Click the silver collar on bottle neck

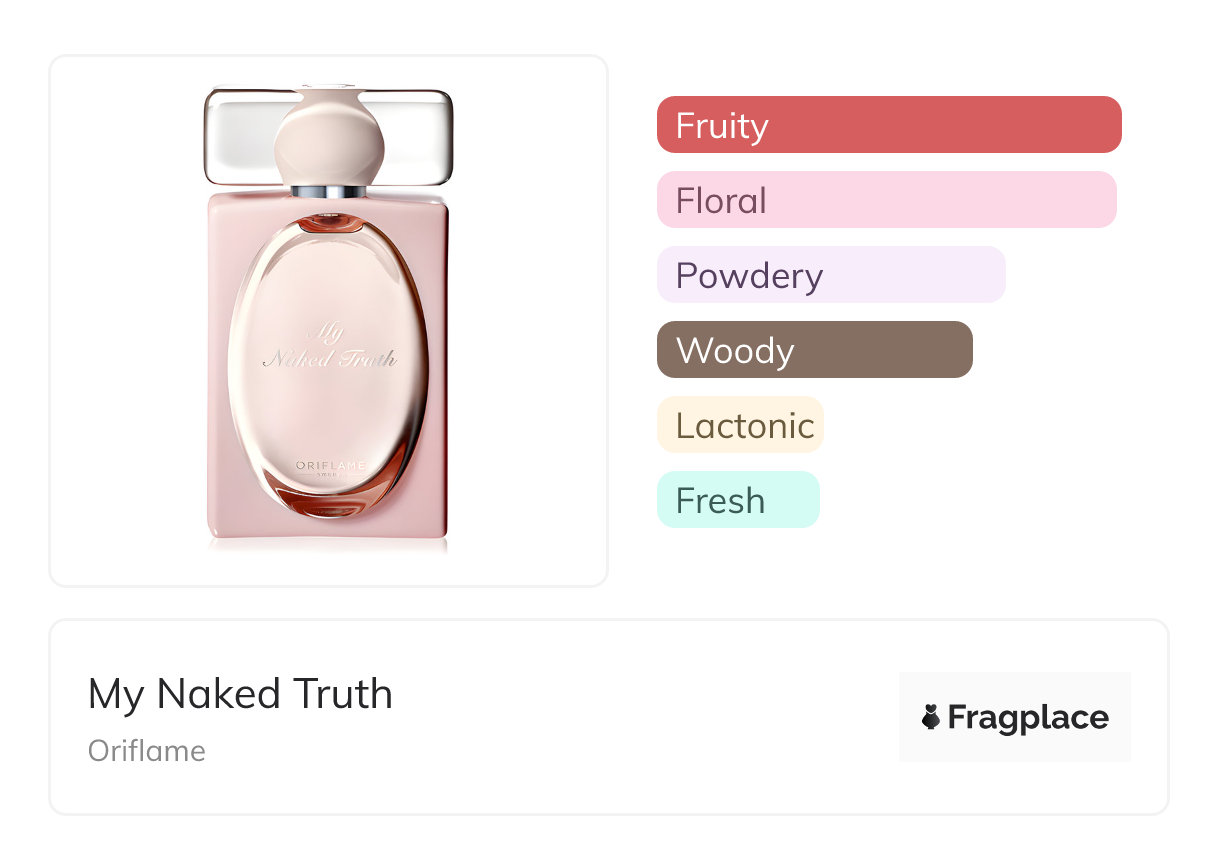329,189
